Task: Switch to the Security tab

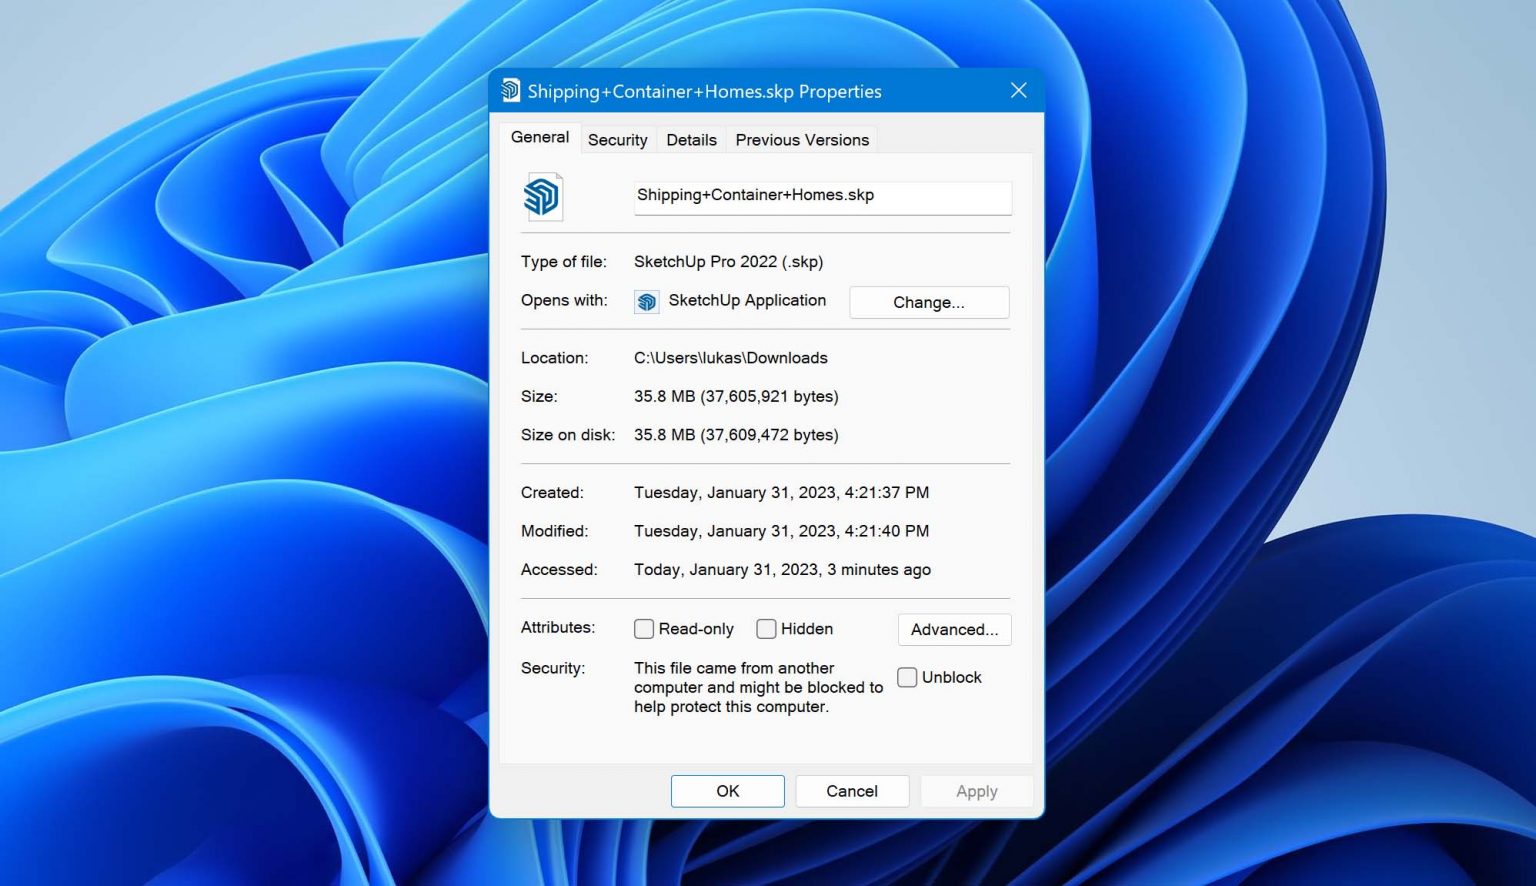Action: tap(617, 139)
